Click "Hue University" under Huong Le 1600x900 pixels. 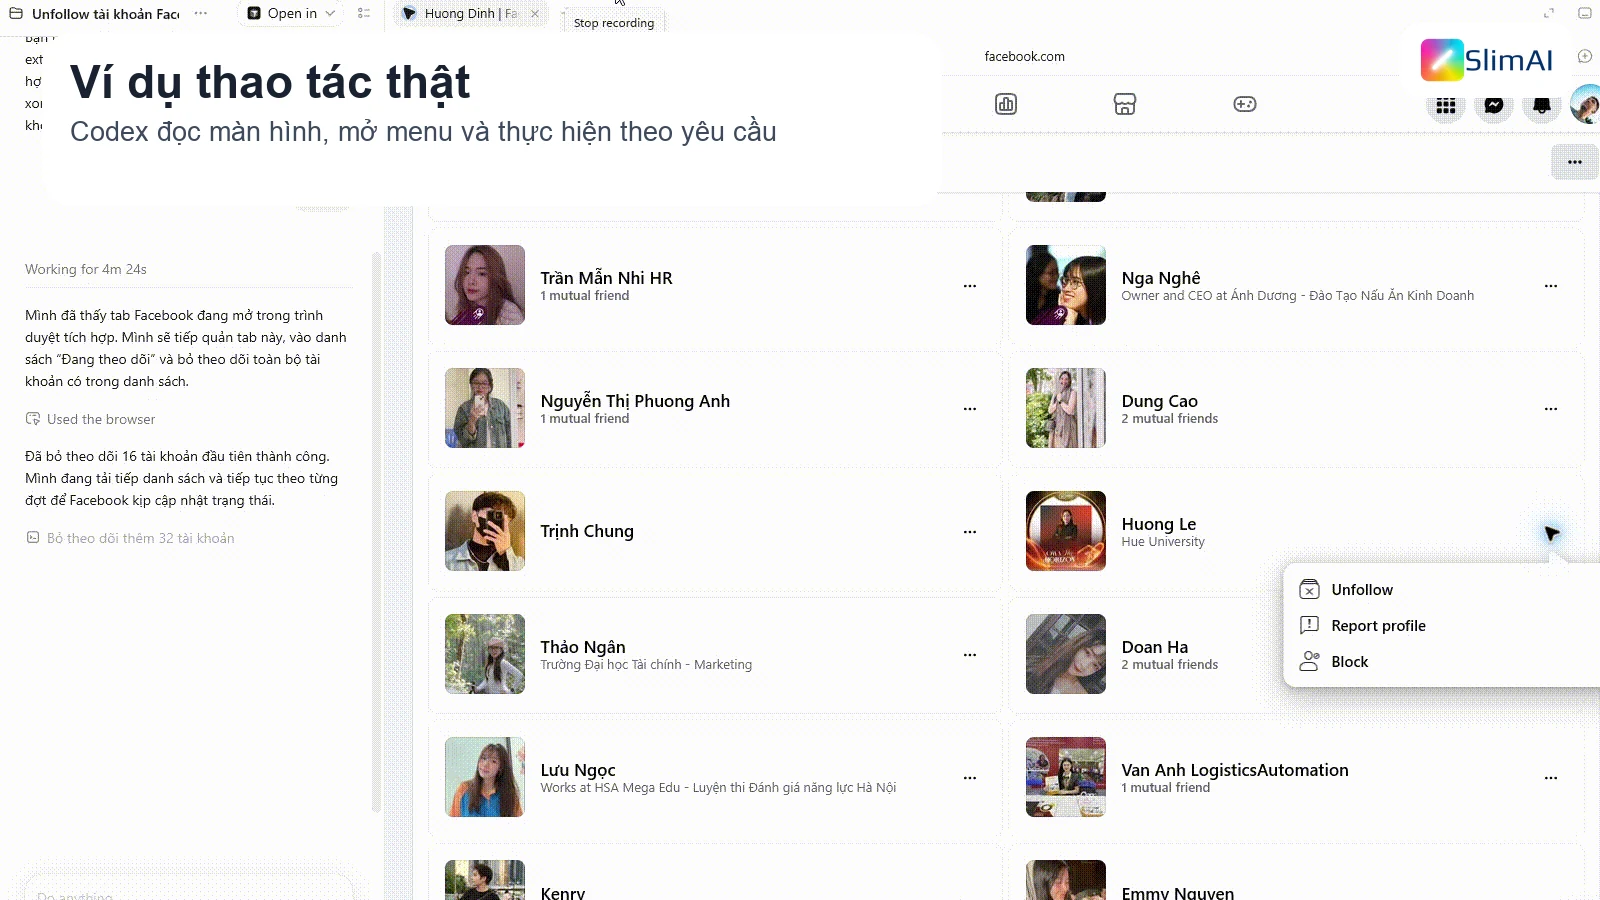point(1163,542)
